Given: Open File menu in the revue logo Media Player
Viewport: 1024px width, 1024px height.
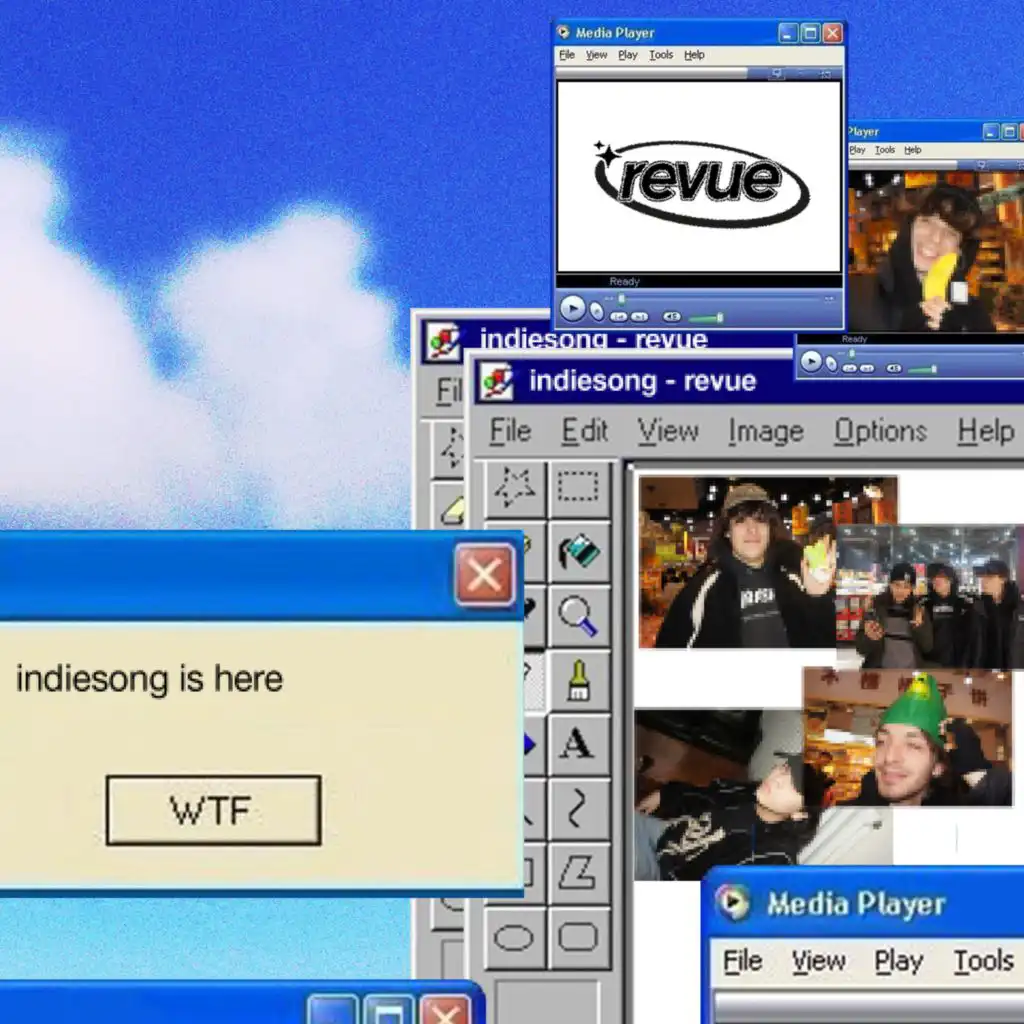Looking at the screenshot, I should (567, 55).
